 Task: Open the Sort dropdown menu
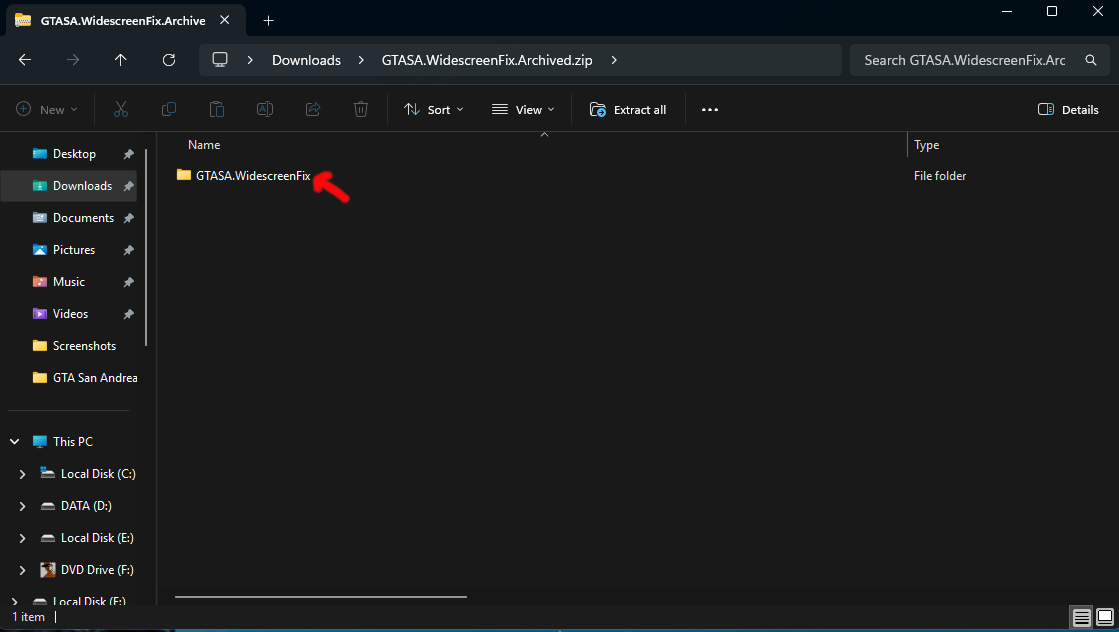point(434,109)
